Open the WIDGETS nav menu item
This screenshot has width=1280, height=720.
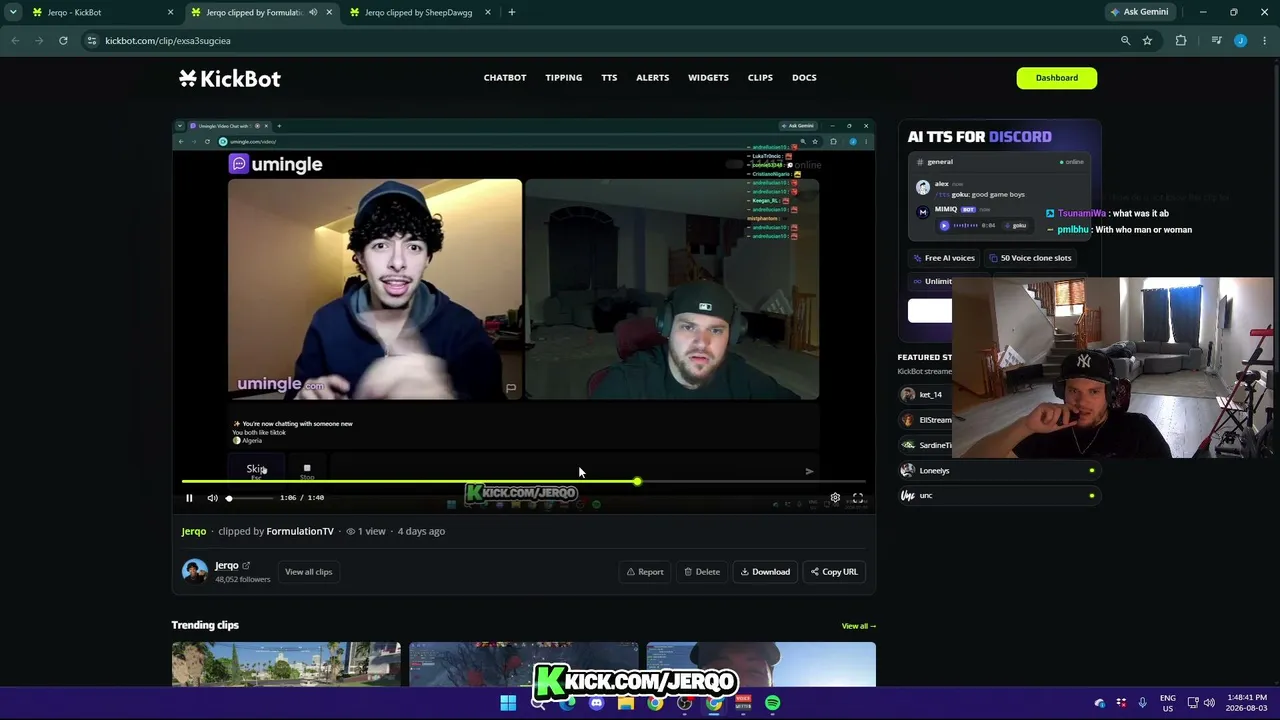click(708, 78)
